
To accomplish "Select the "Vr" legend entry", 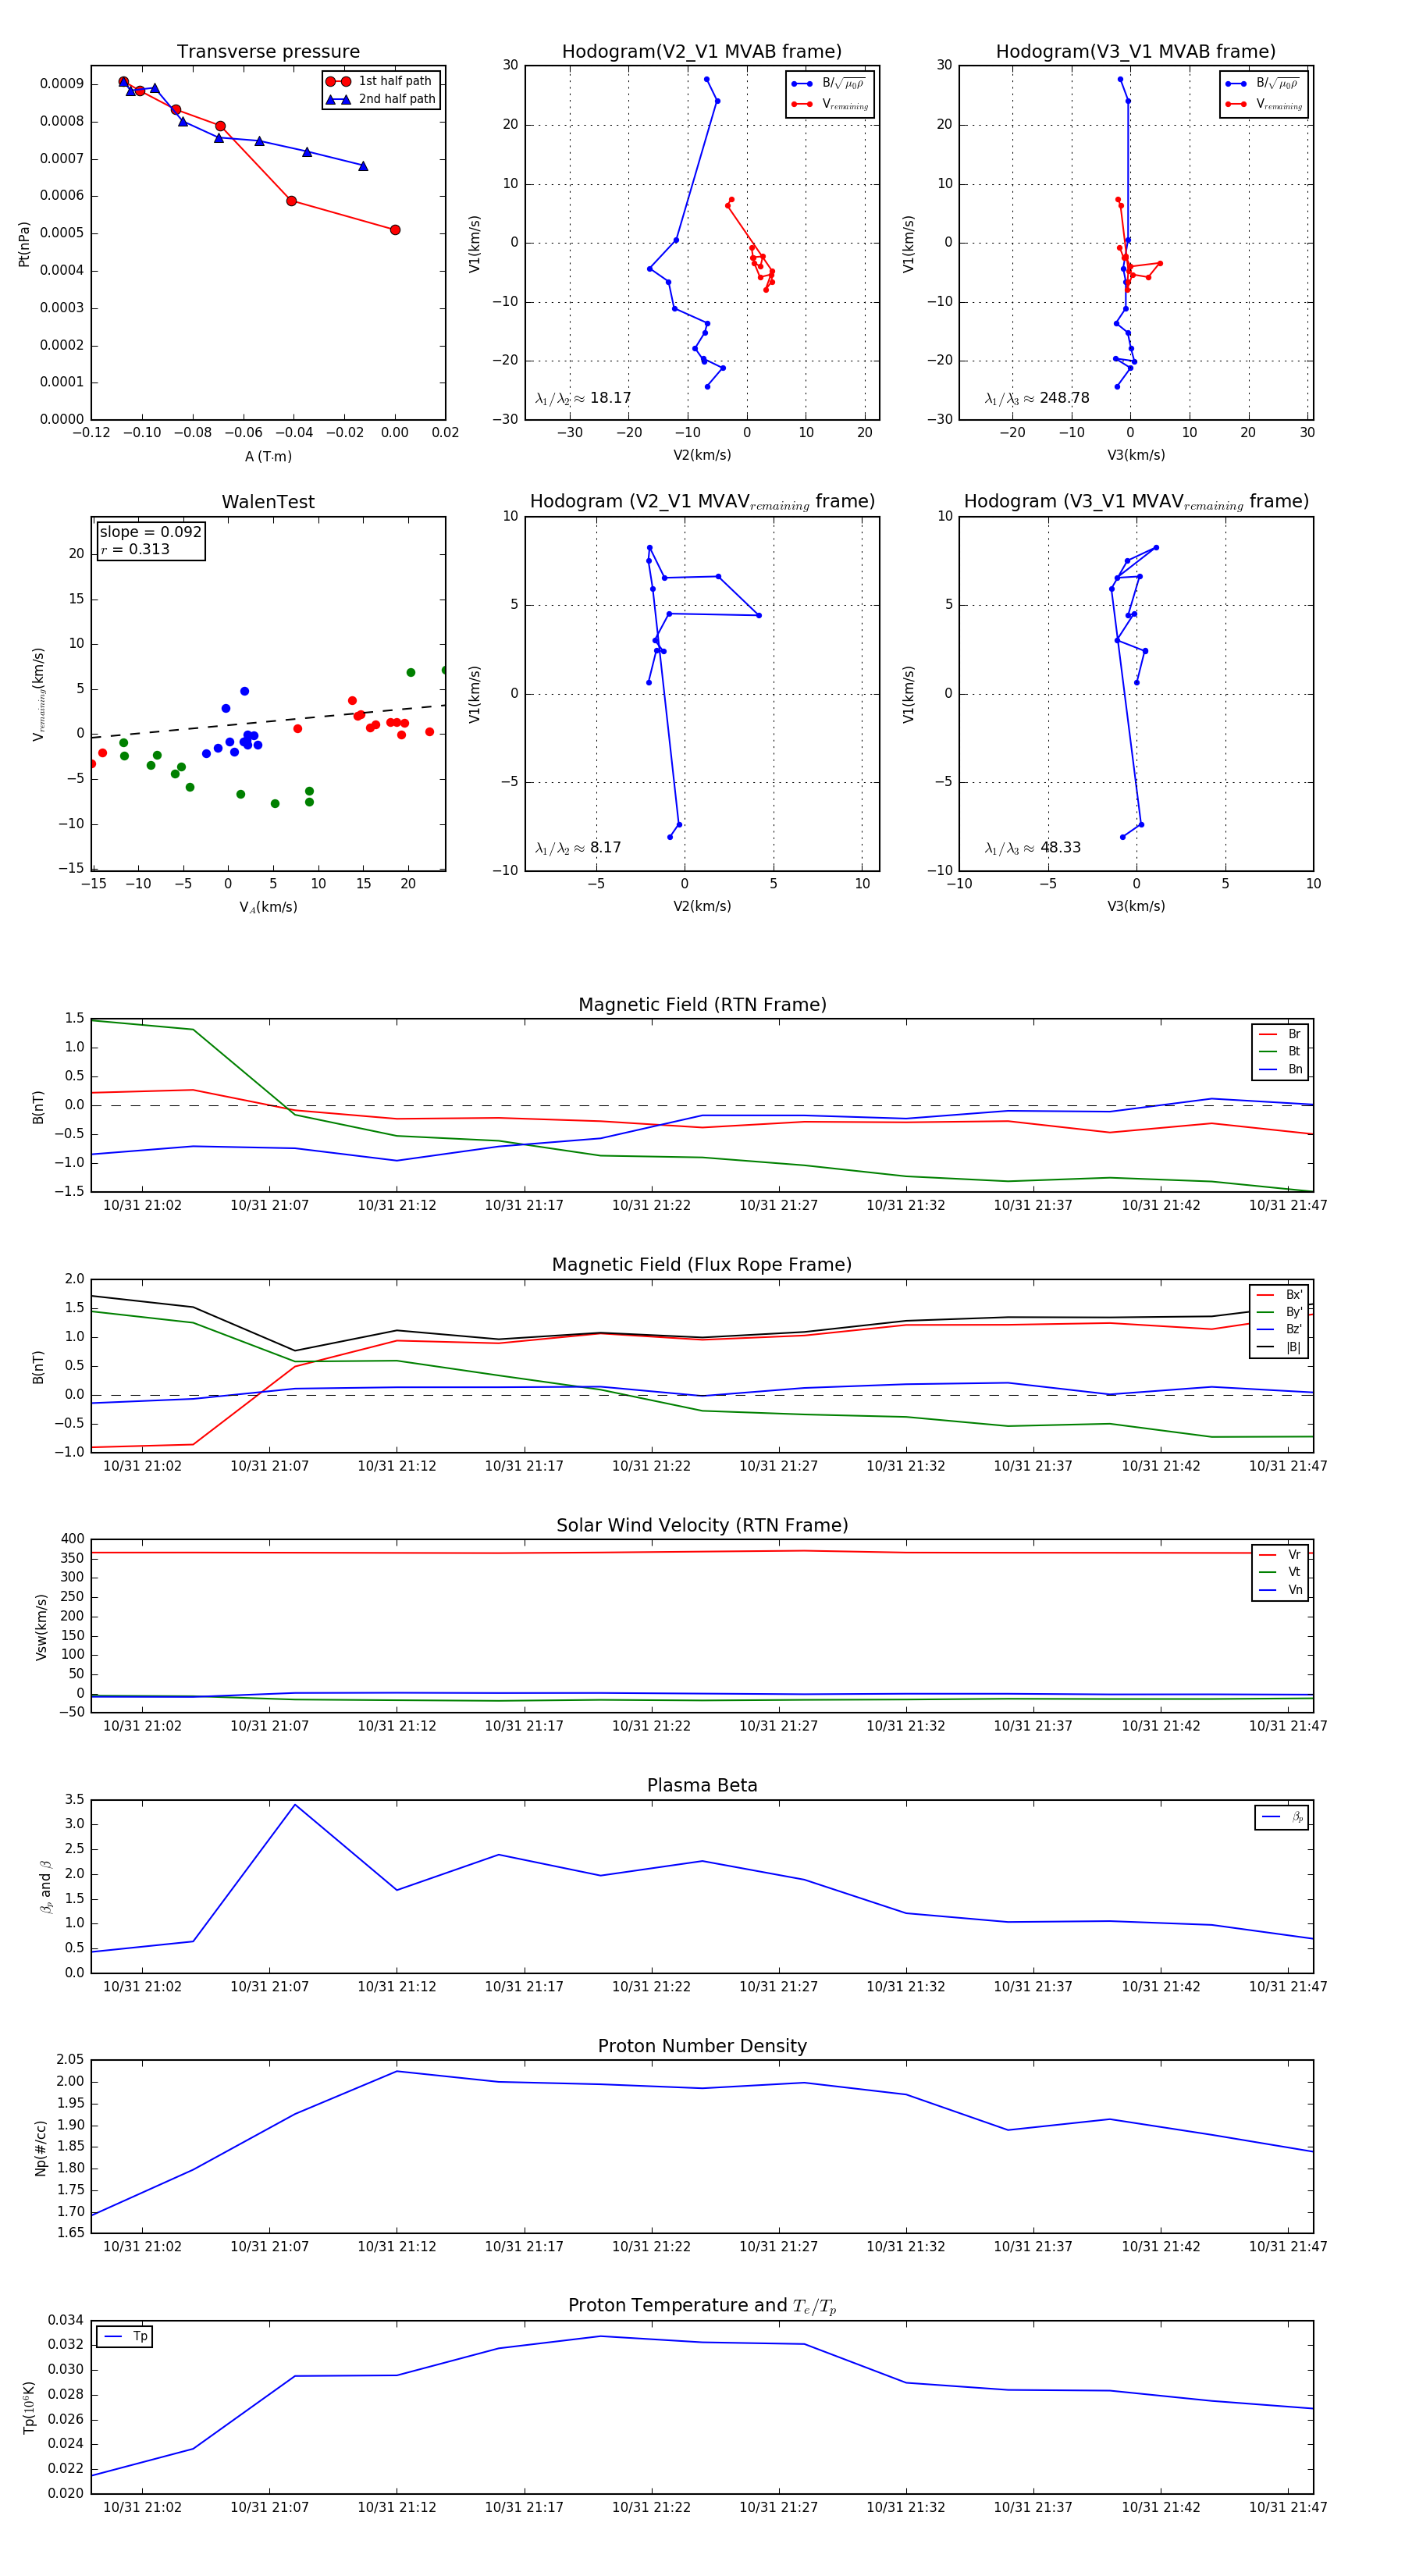I will (1280, 1555).
